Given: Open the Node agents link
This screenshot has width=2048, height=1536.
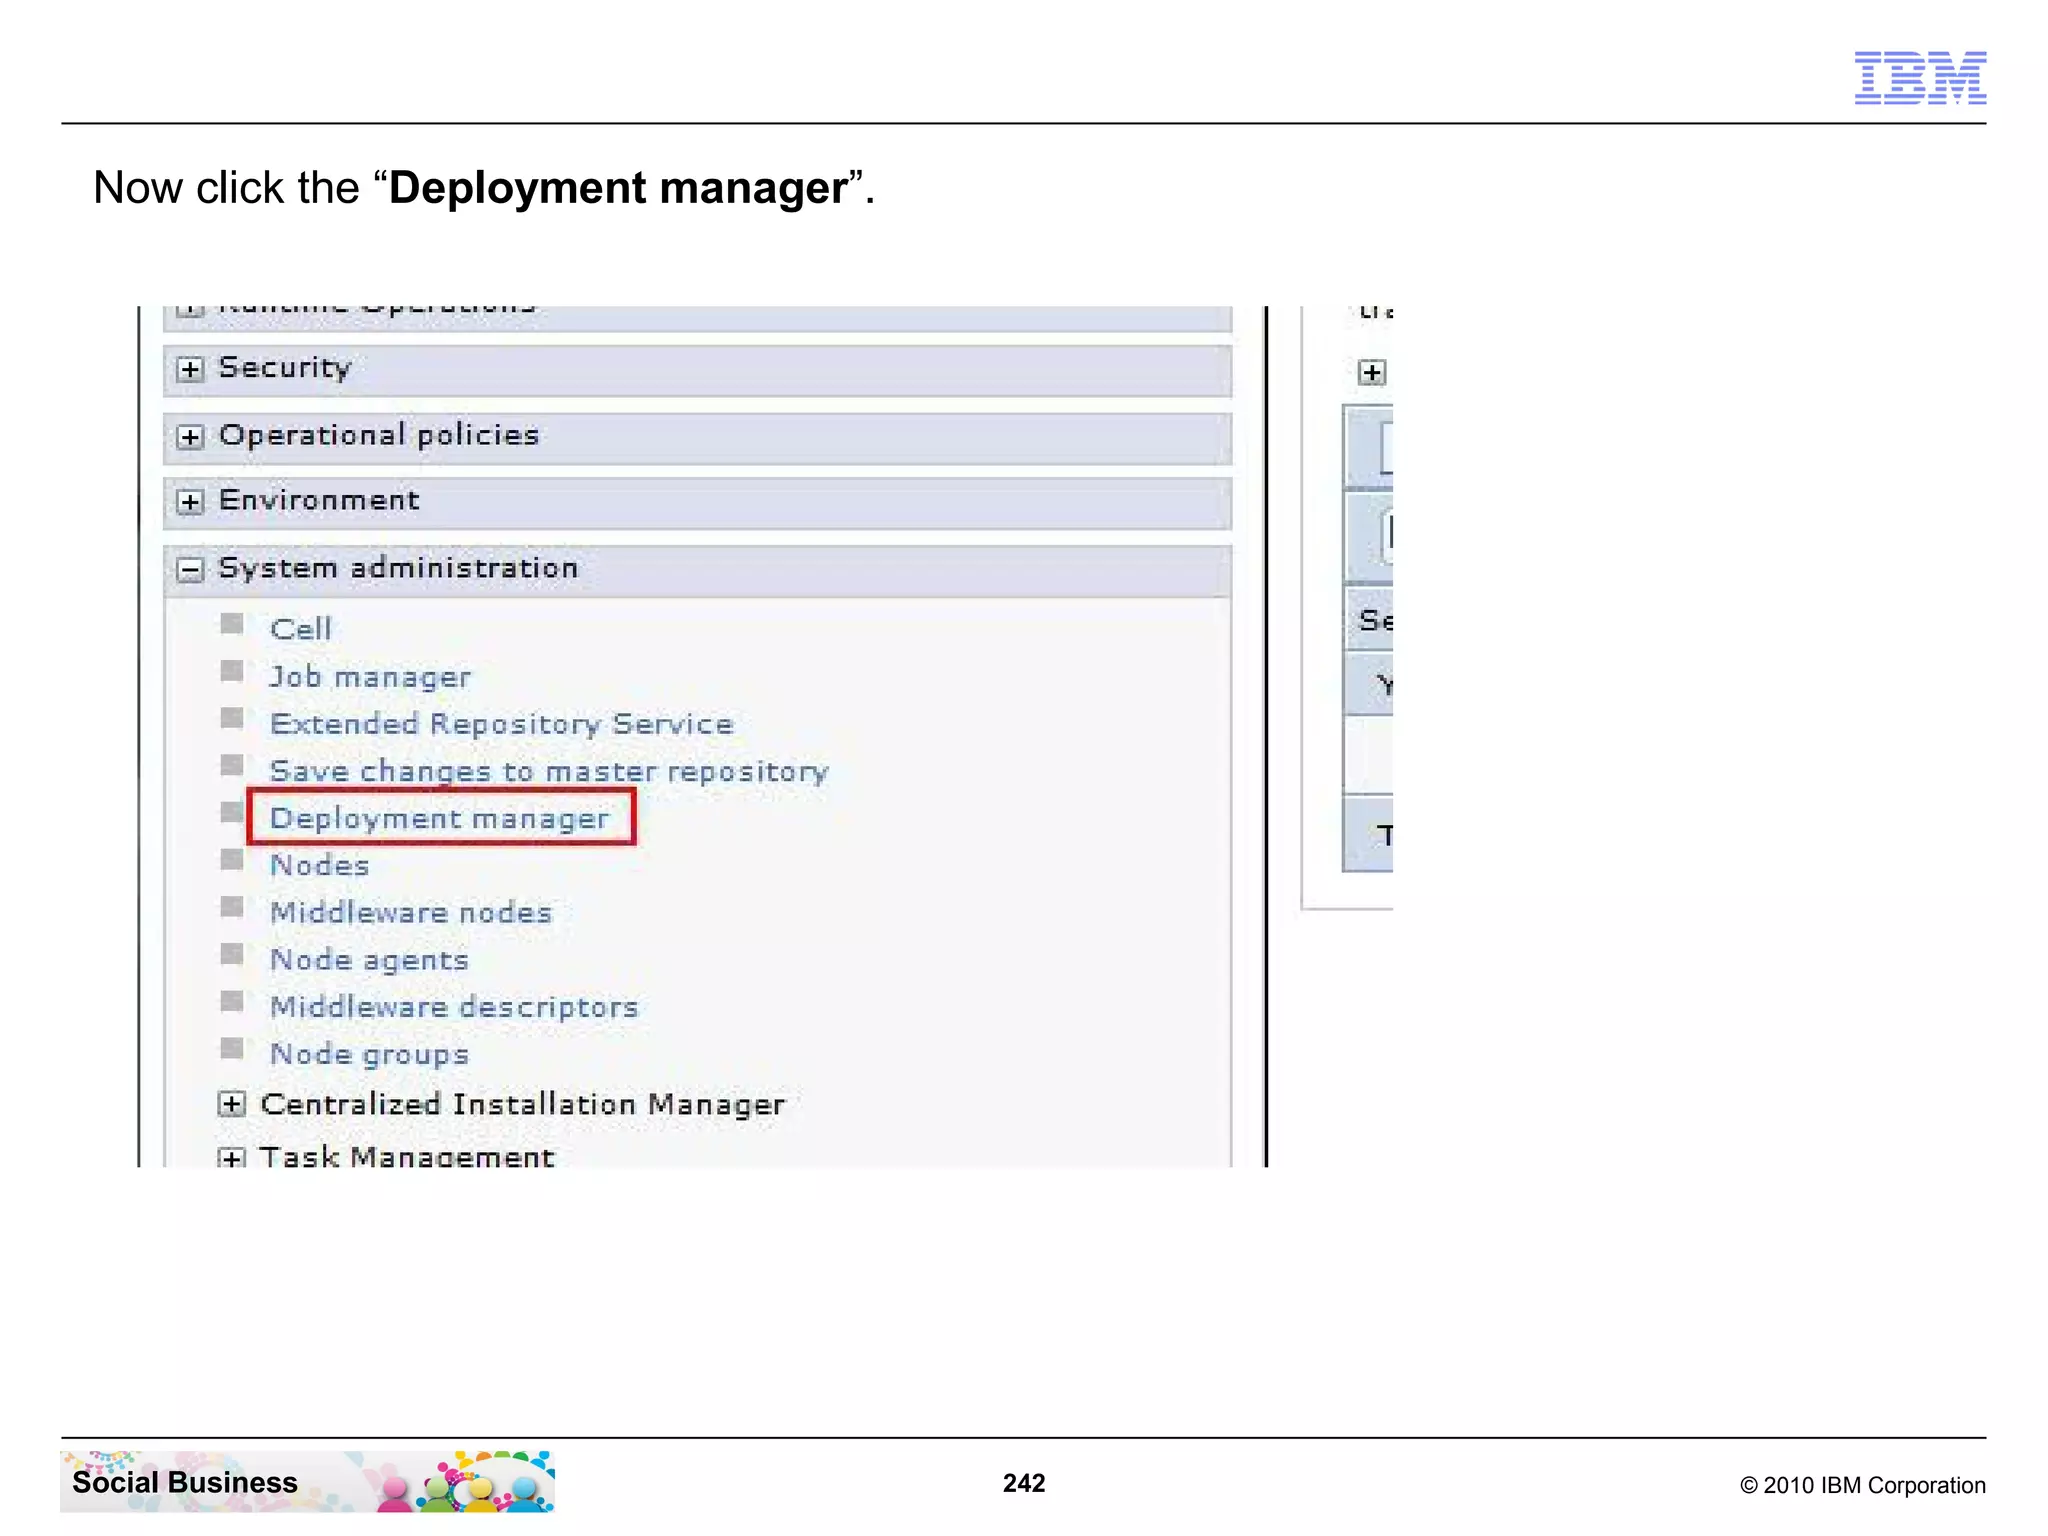Looking at the screenshot, I should [x=369, y=960].
